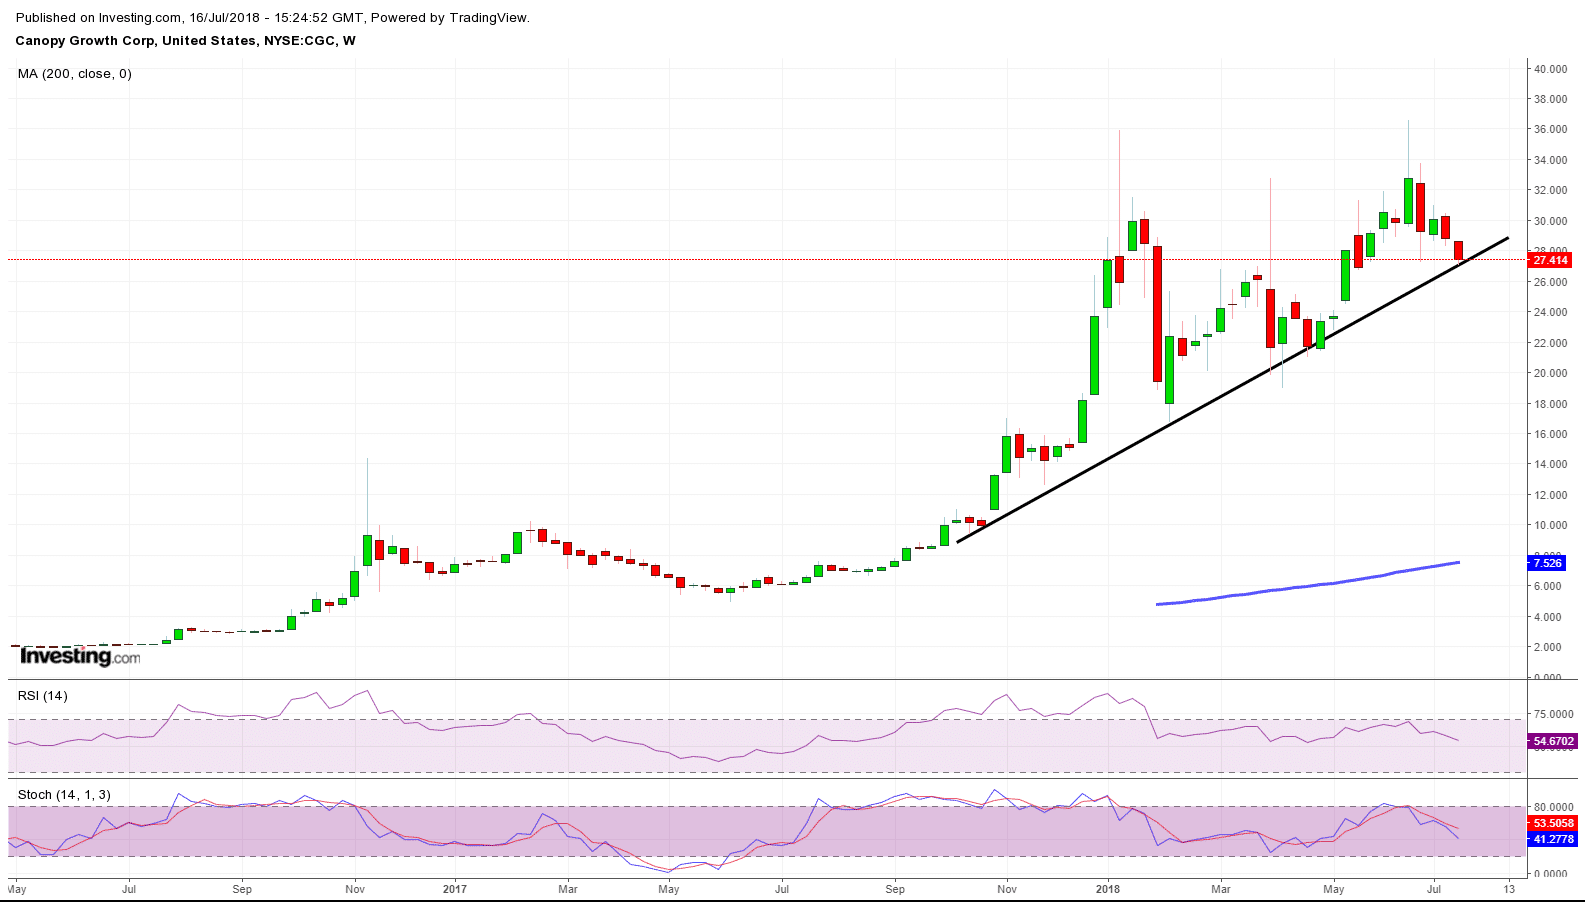This screenshot has width=1585, height=902.
Task: Click the blue 41.2778 stochastic value tag
Action: [x=1553, y=839]
